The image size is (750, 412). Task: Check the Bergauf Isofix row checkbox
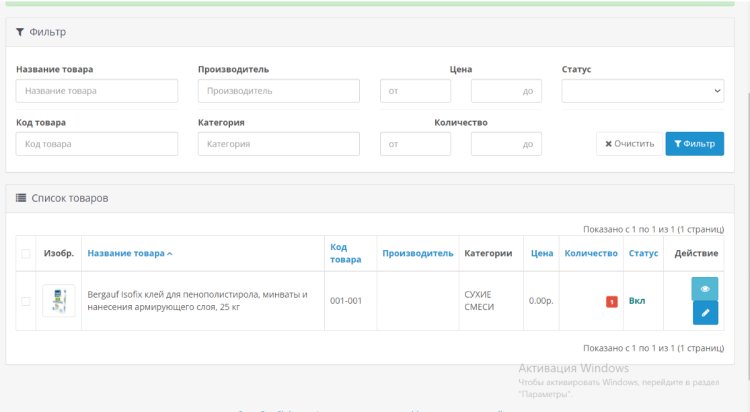26,301
